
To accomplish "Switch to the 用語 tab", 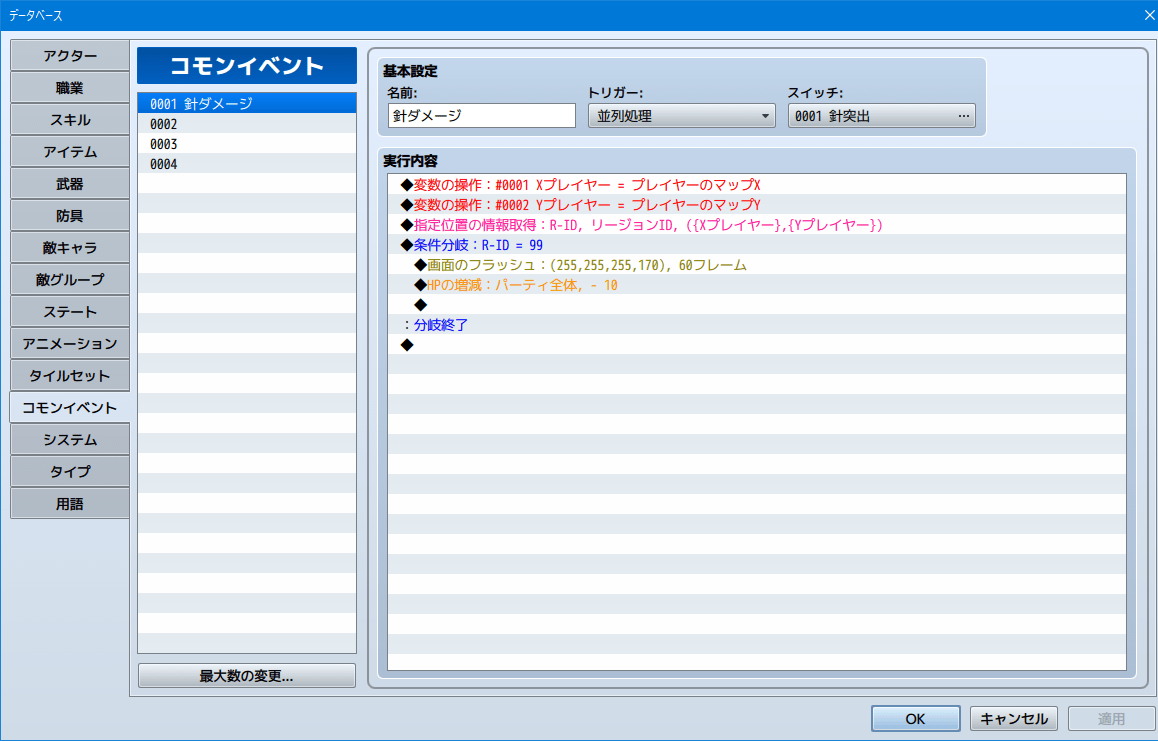I will [x=70, y=504].
